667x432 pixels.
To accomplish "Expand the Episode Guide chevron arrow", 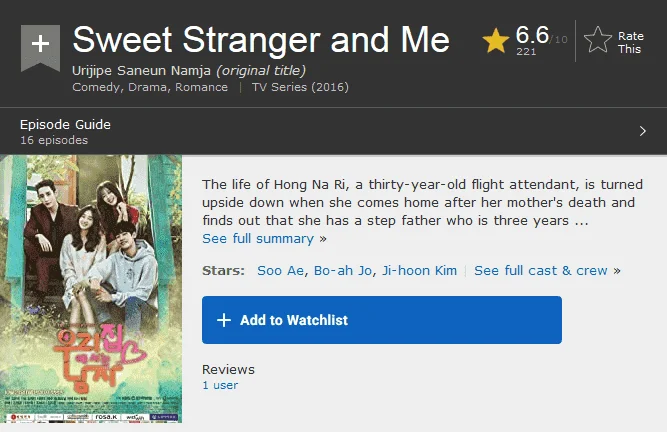I will tap(643, 131).
